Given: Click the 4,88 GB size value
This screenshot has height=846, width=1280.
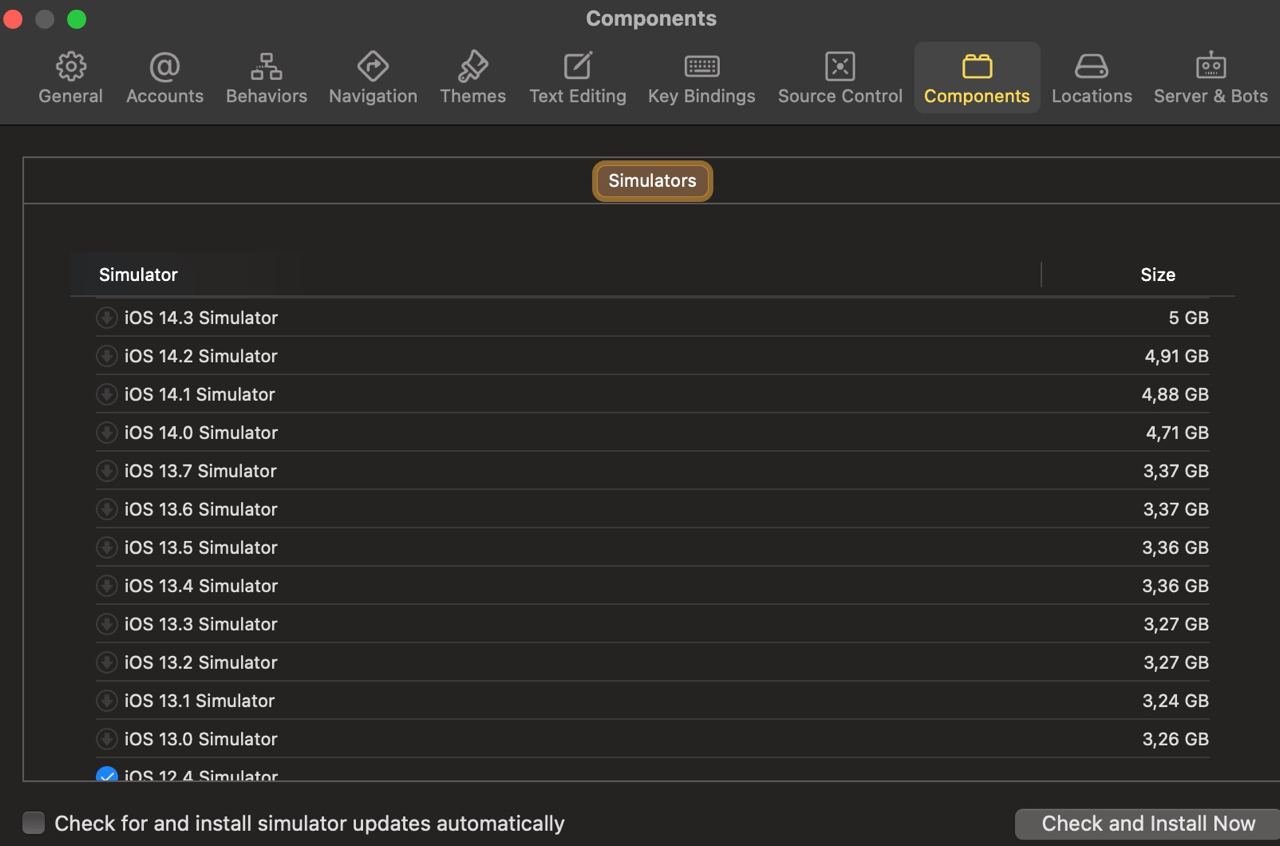Looking at the screenshot, I should click(x=1175, y=394).
